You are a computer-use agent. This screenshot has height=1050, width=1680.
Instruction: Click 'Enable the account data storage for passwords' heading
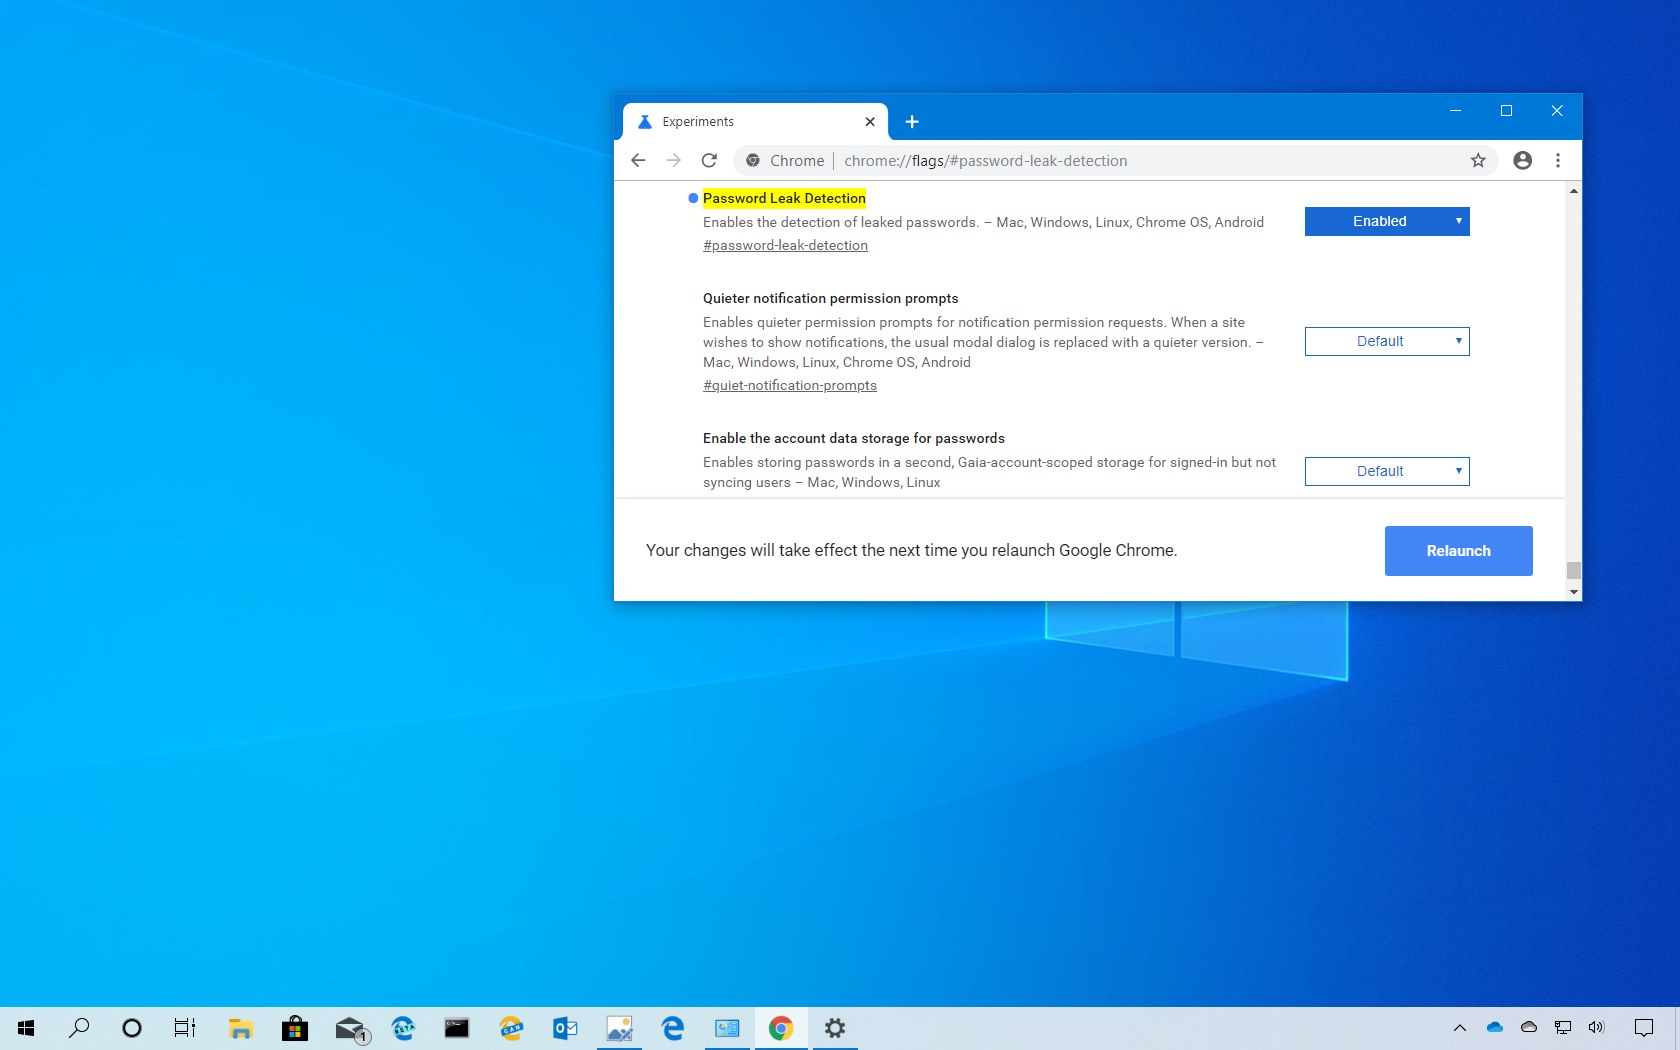854,438
